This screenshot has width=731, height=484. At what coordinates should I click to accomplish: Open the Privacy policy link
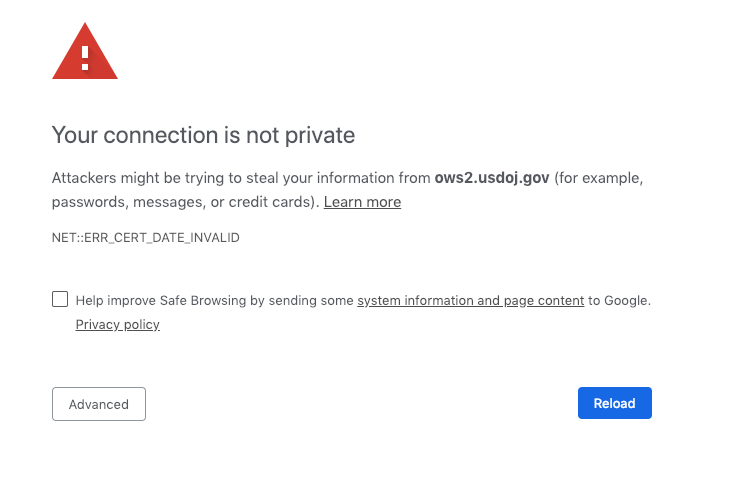tap(117, 325)
